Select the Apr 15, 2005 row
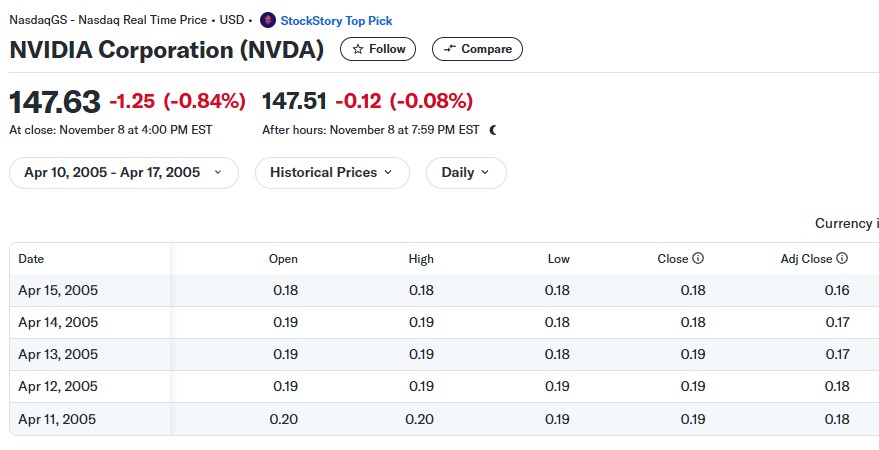The height and width of the screenshot is (450, 879). click(444, 290)
